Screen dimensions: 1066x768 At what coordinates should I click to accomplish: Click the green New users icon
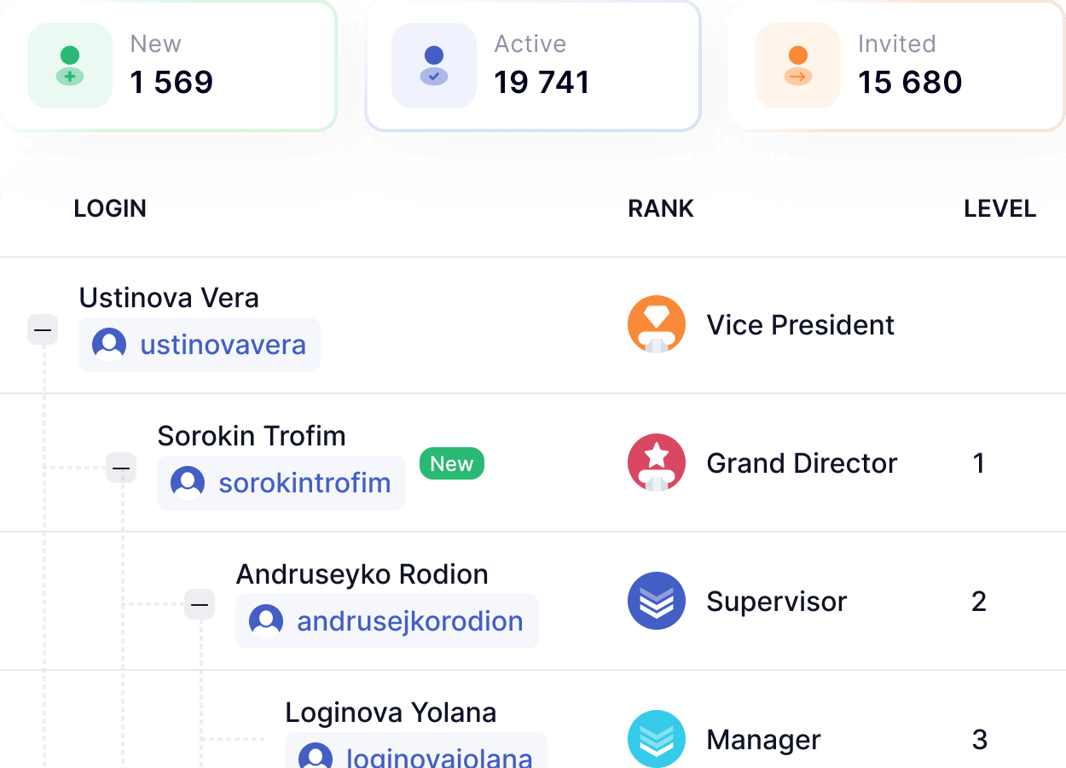(70, 65)
